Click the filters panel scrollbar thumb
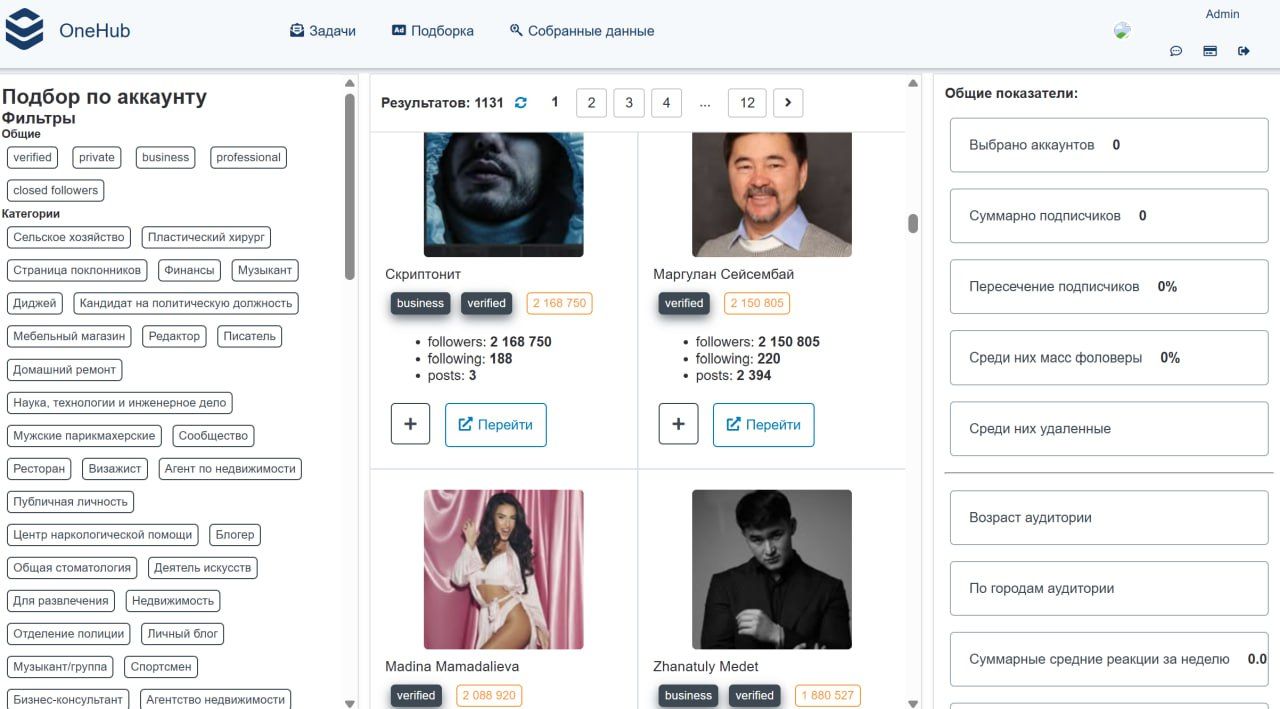This screenshot has width=1280, height=709. pyautogui.click(x=349, y=186)
